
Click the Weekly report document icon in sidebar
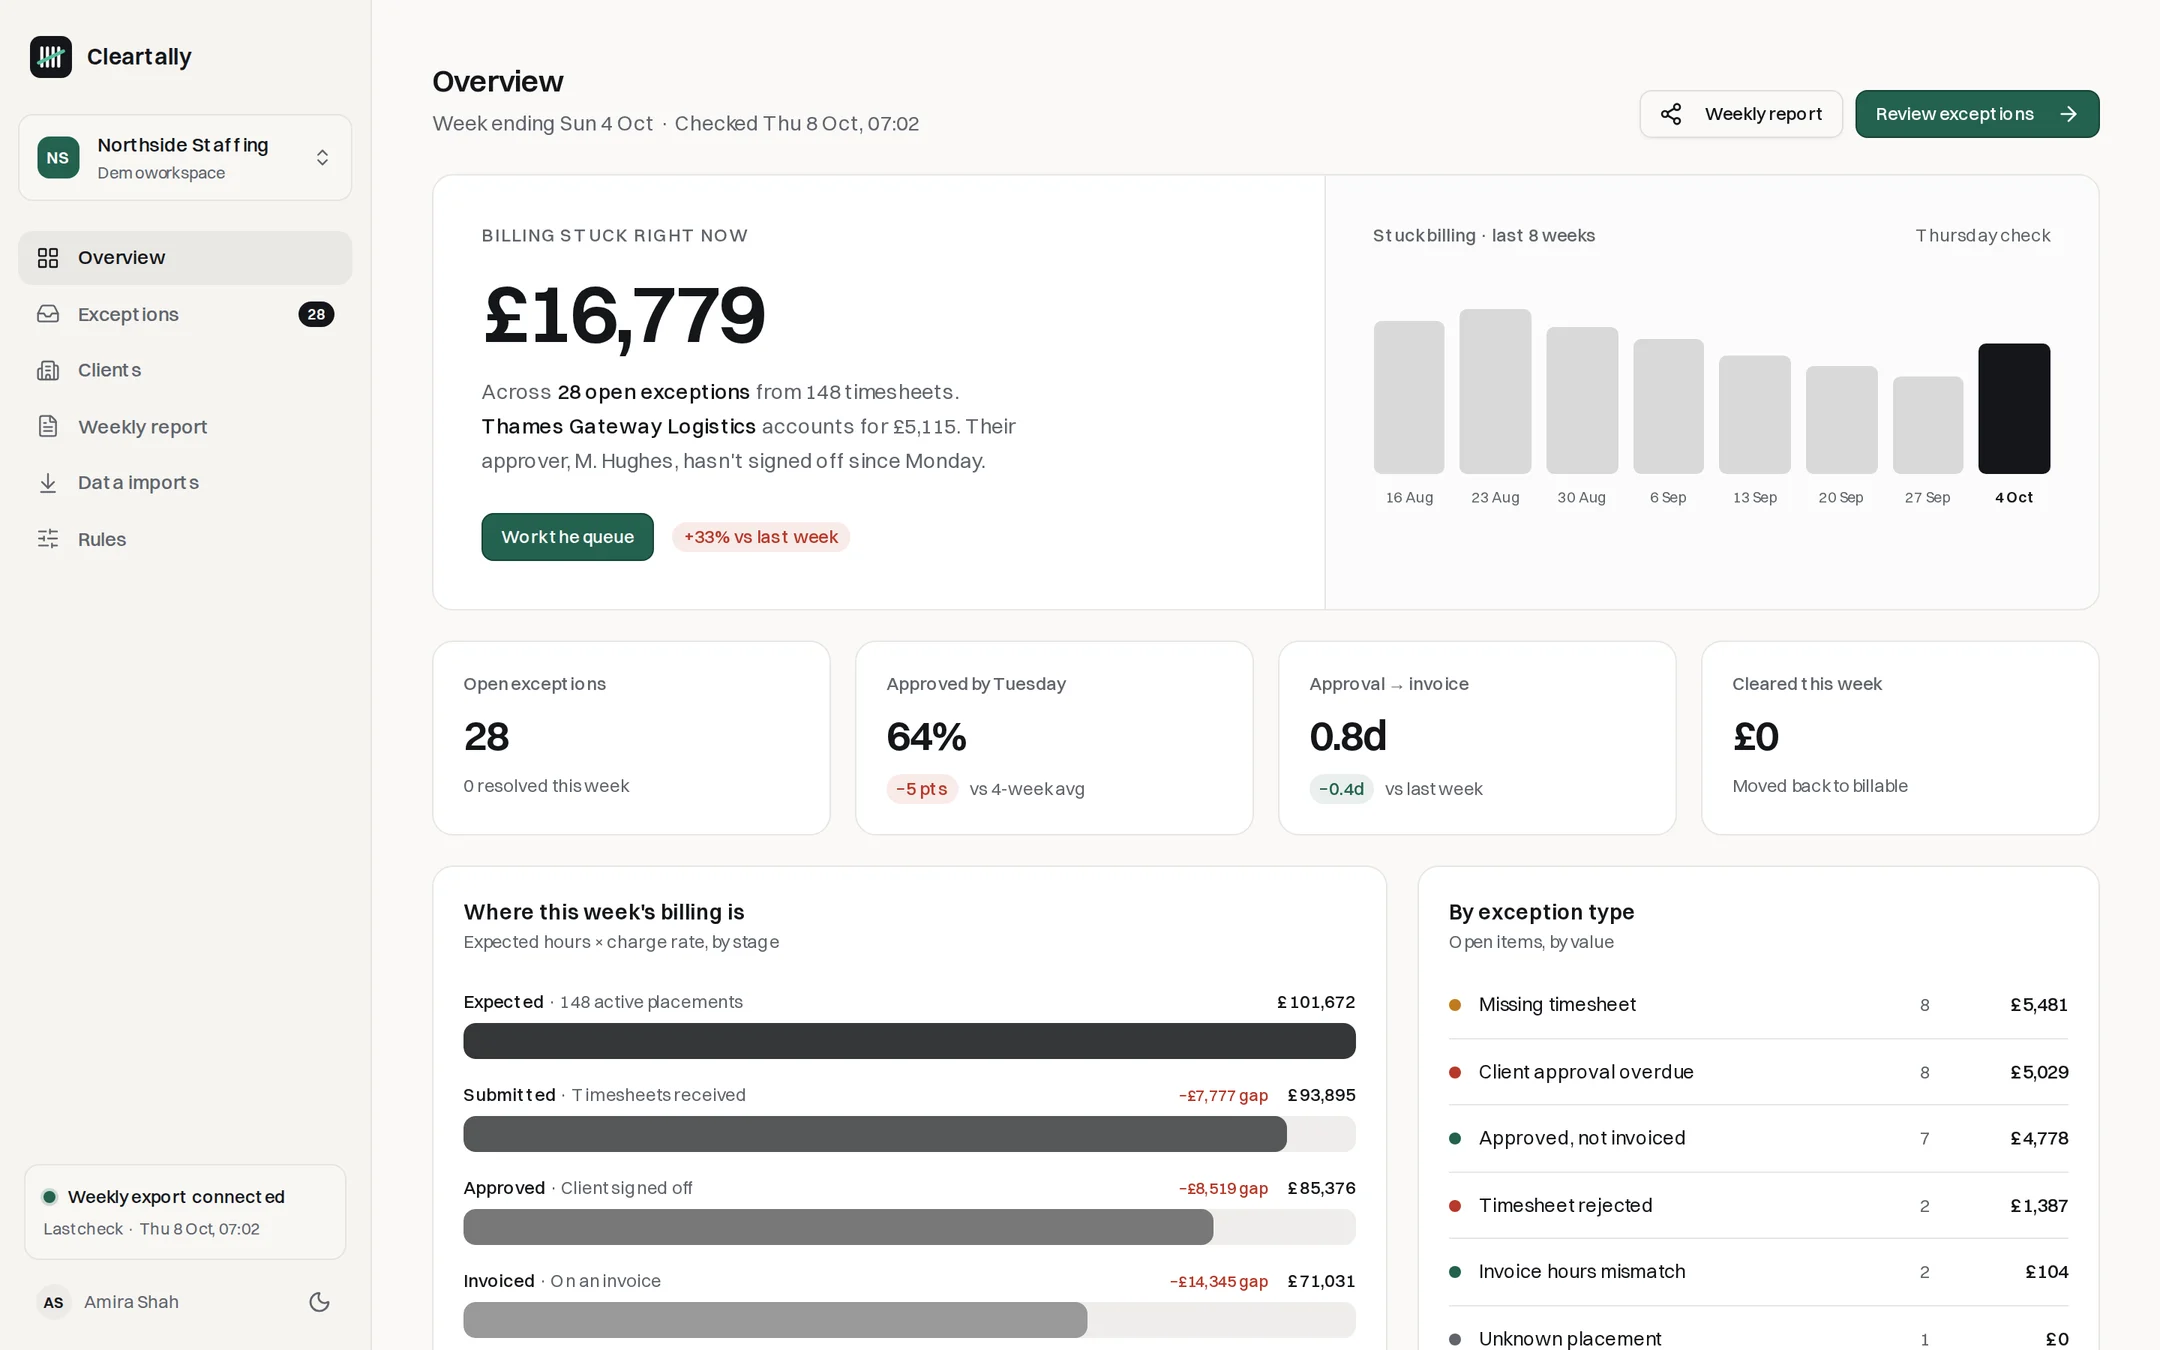pyautogui.click(x=48, y=427)
